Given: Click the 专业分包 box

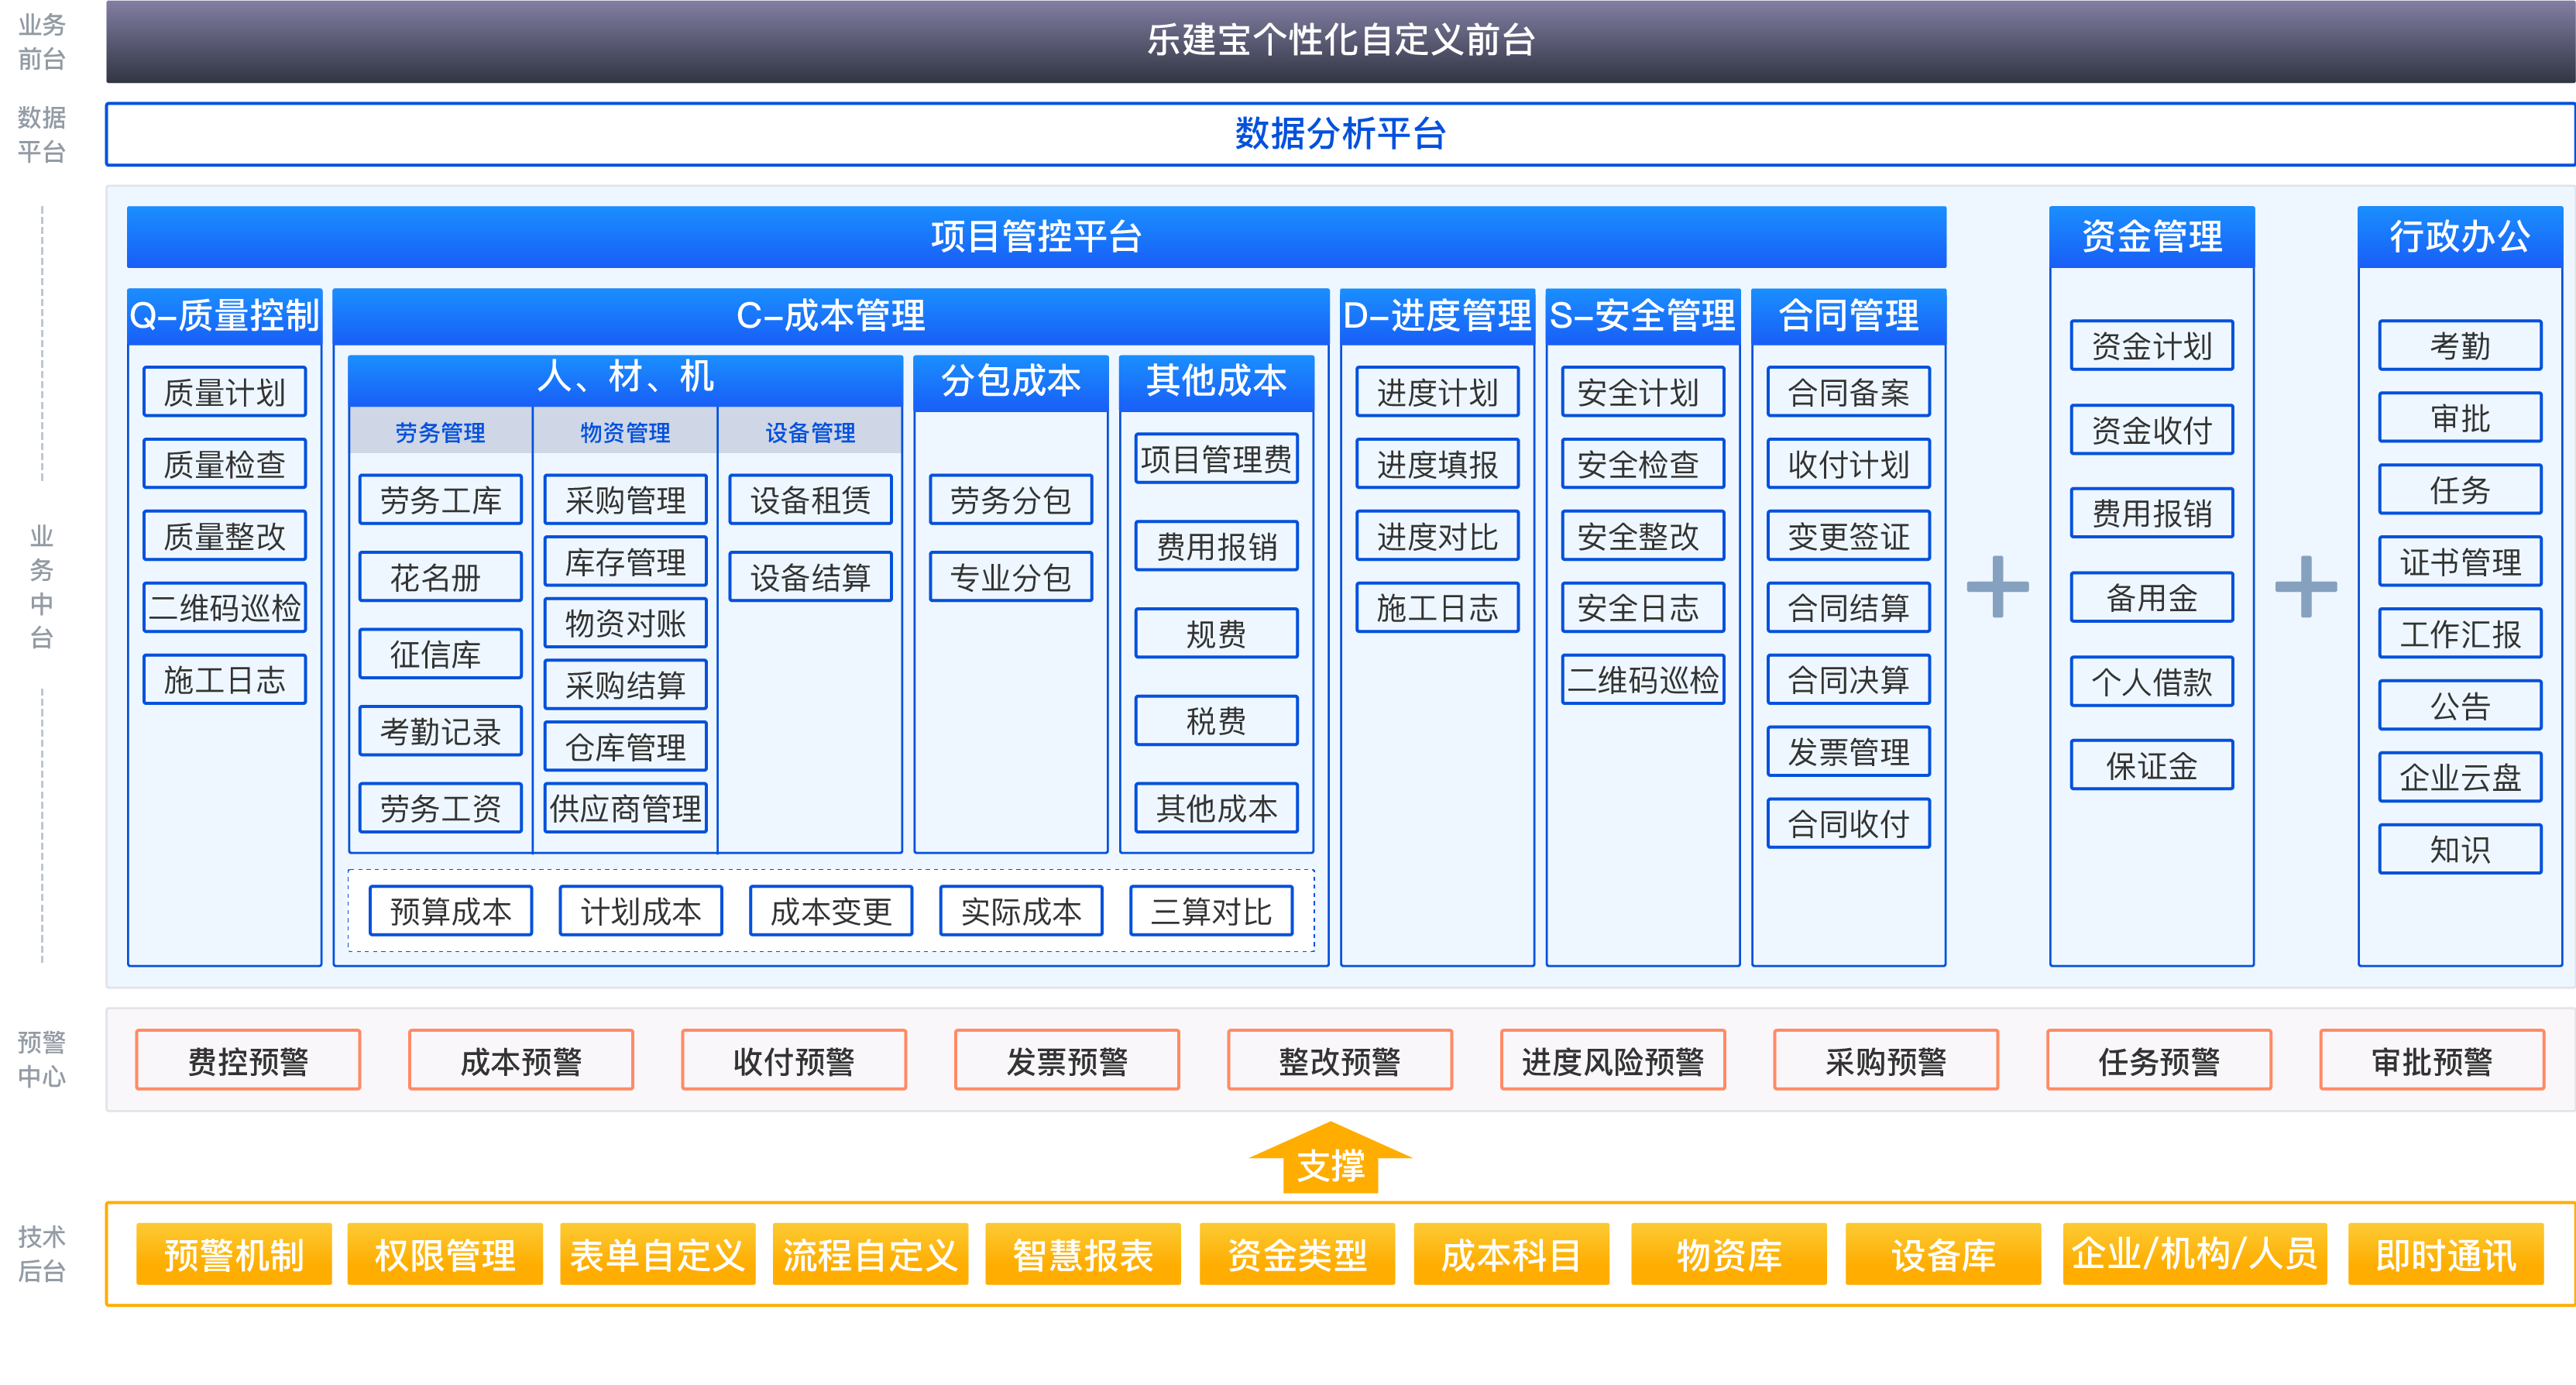Looking at the screenshot, I should tap(1010, 577).
